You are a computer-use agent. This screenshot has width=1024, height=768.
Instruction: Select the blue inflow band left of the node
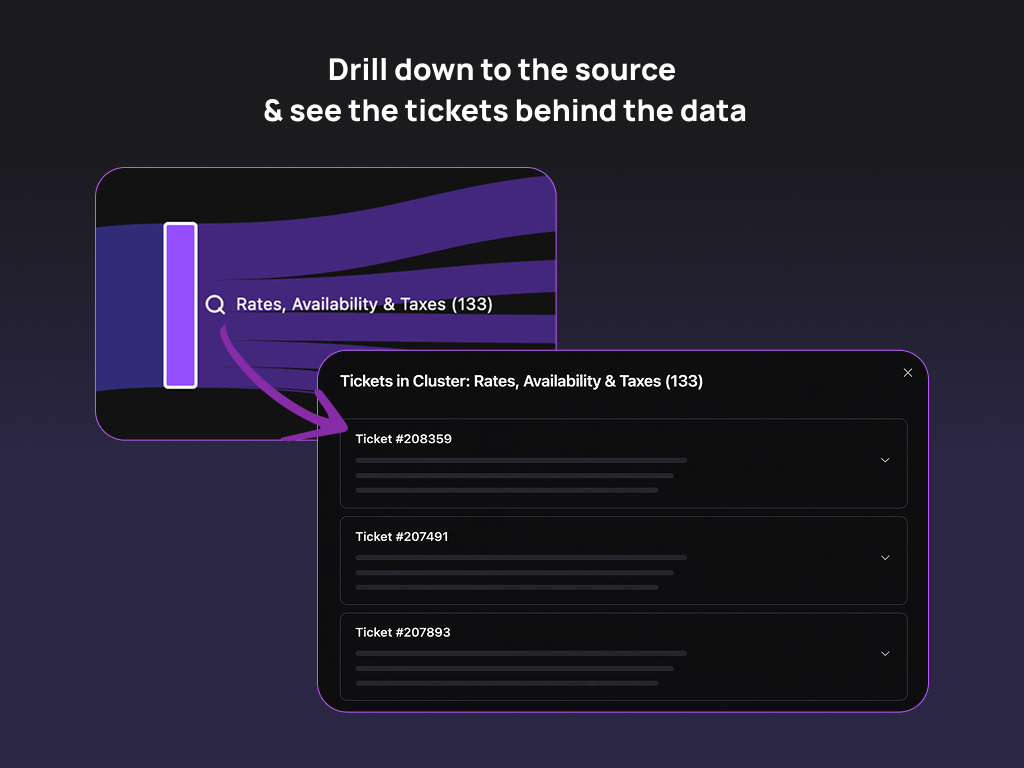tap(130, 305)
